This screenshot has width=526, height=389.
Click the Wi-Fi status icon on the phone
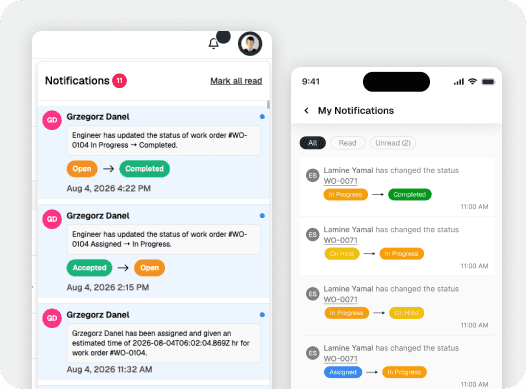tap(472, 81)
